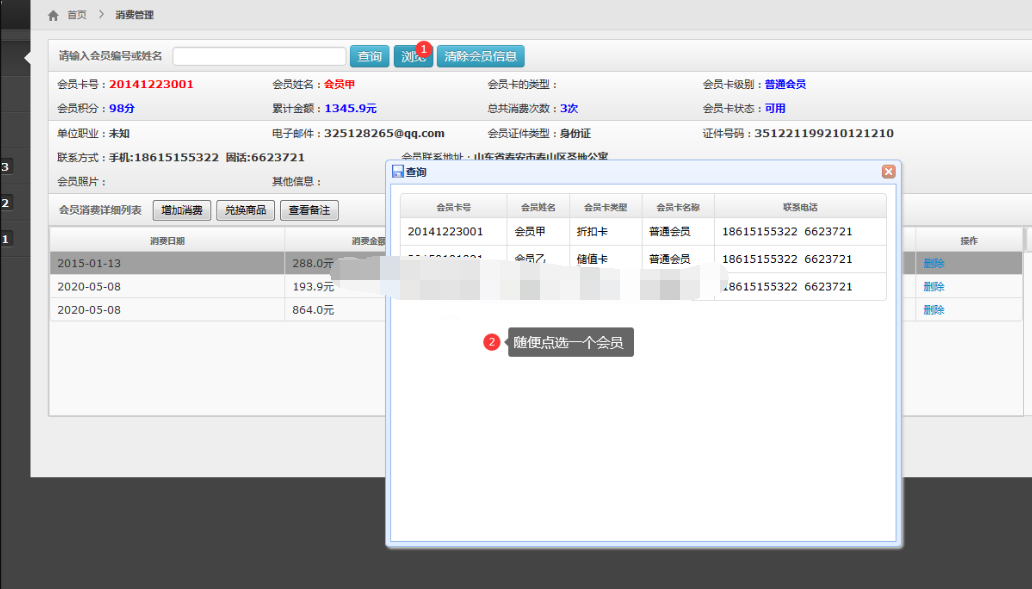Click the 查看备注 button
The image size is (1032, 589).
pyautogui.click(x=309, y=211)
